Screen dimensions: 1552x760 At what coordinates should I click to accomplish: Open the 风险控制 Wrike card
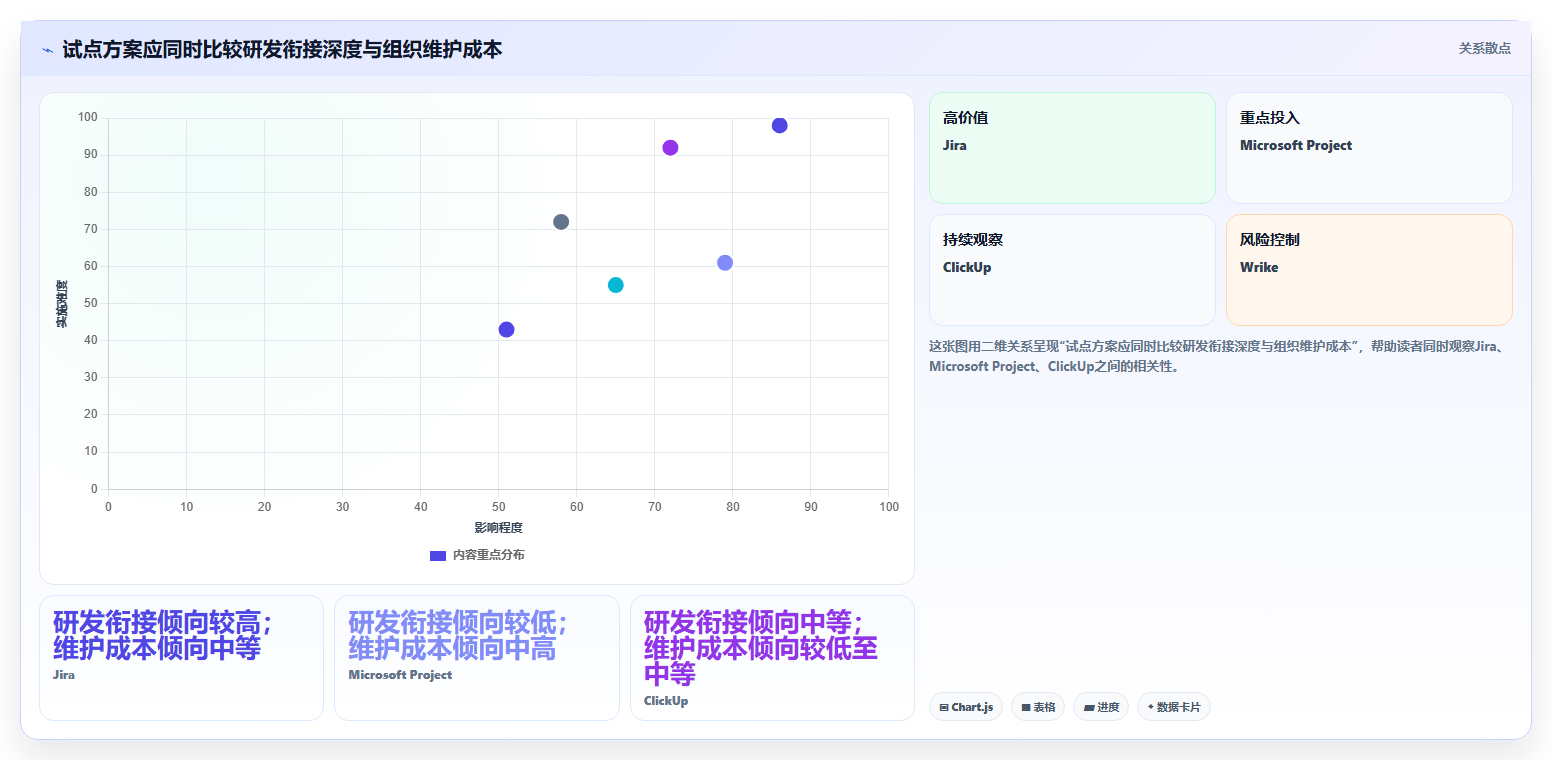pos(1369,270)
